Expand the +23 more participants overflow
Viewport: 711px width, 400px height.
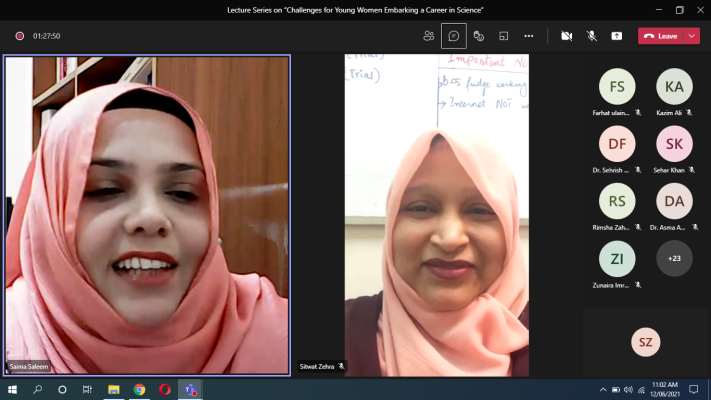coord(674,259)
